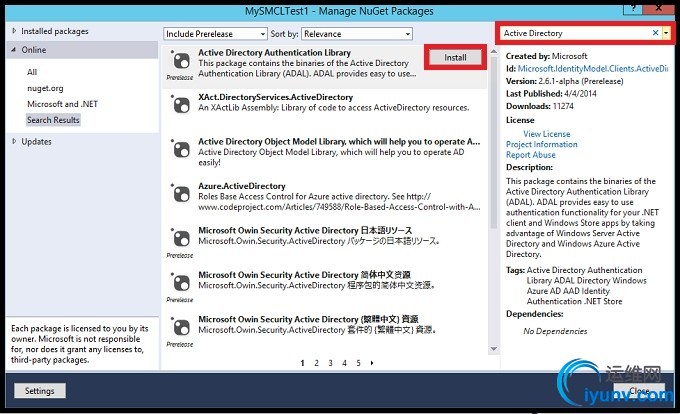Open the search box dropdown arrow
This screenshot has height=414, width=680.
click(x=666, y=33)
